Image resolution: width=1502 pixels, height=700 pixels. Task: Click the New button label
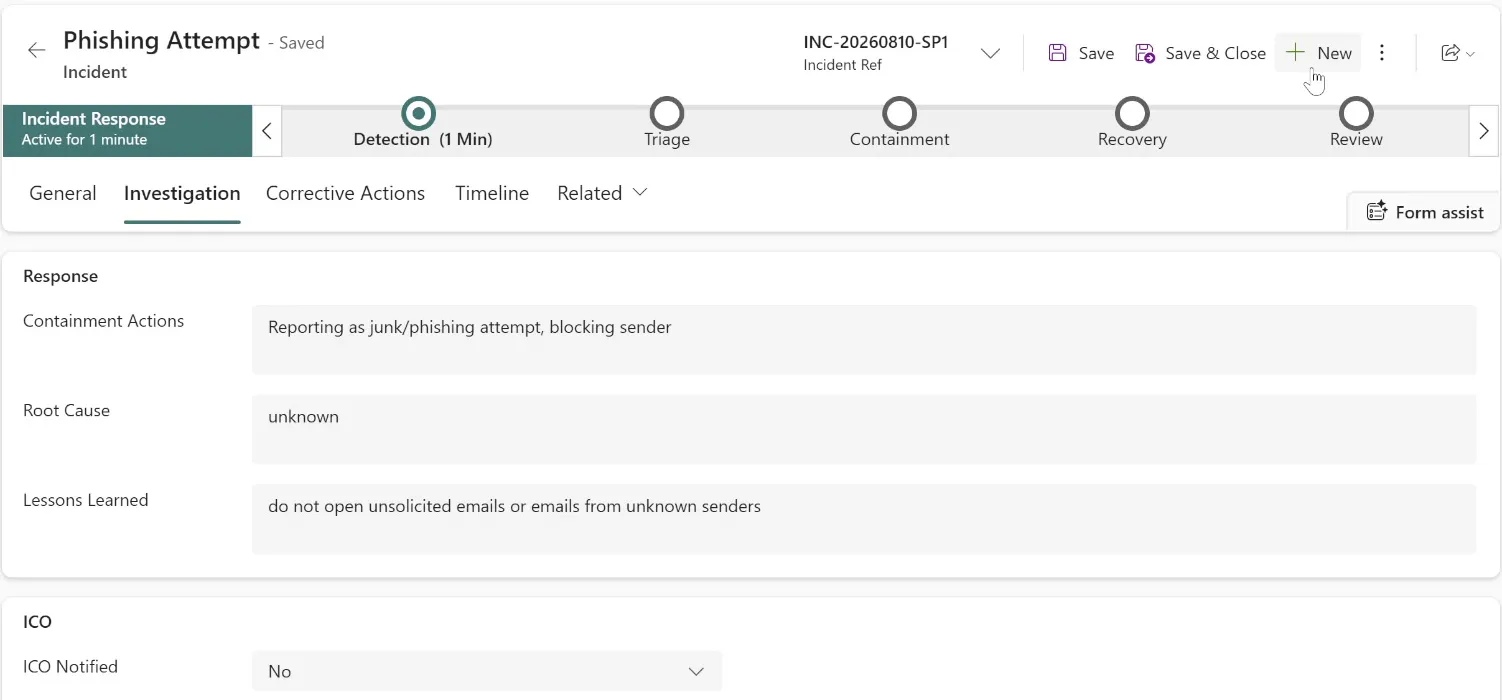tap(1335, 53)
